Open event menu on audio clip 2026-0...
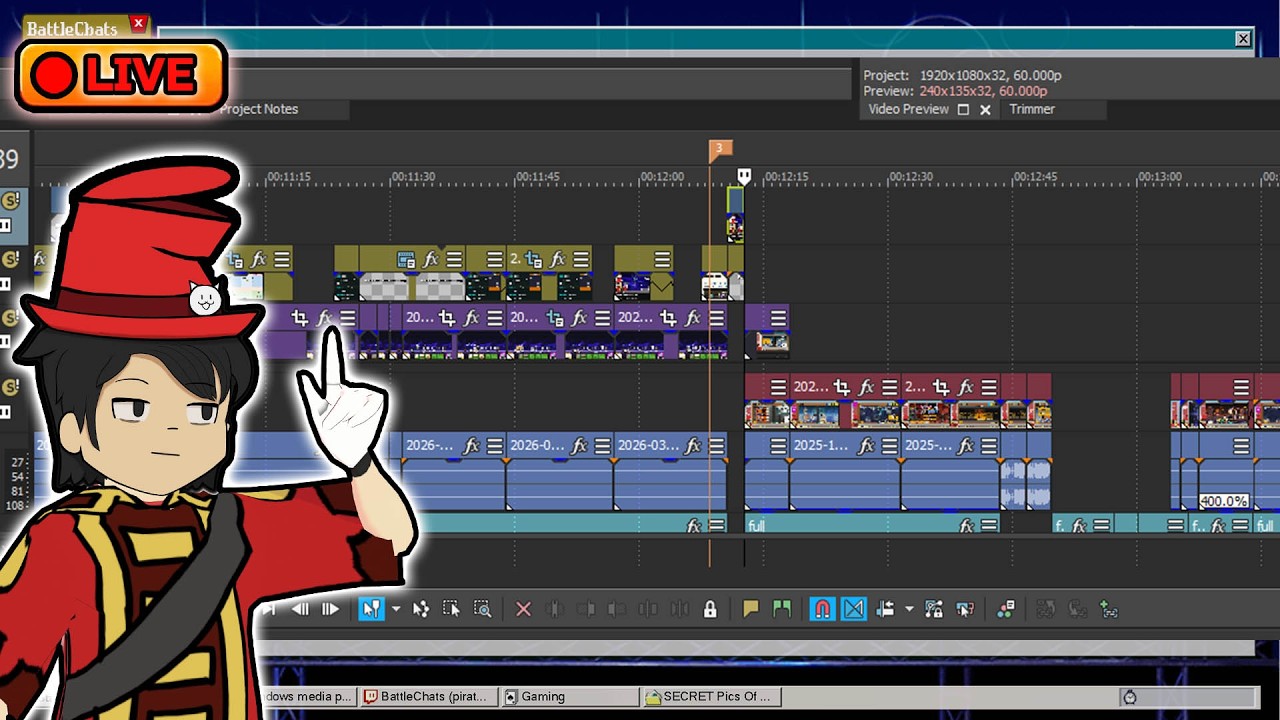The height and width of the screenshot is (720, 1280). (x=602, y=446)
